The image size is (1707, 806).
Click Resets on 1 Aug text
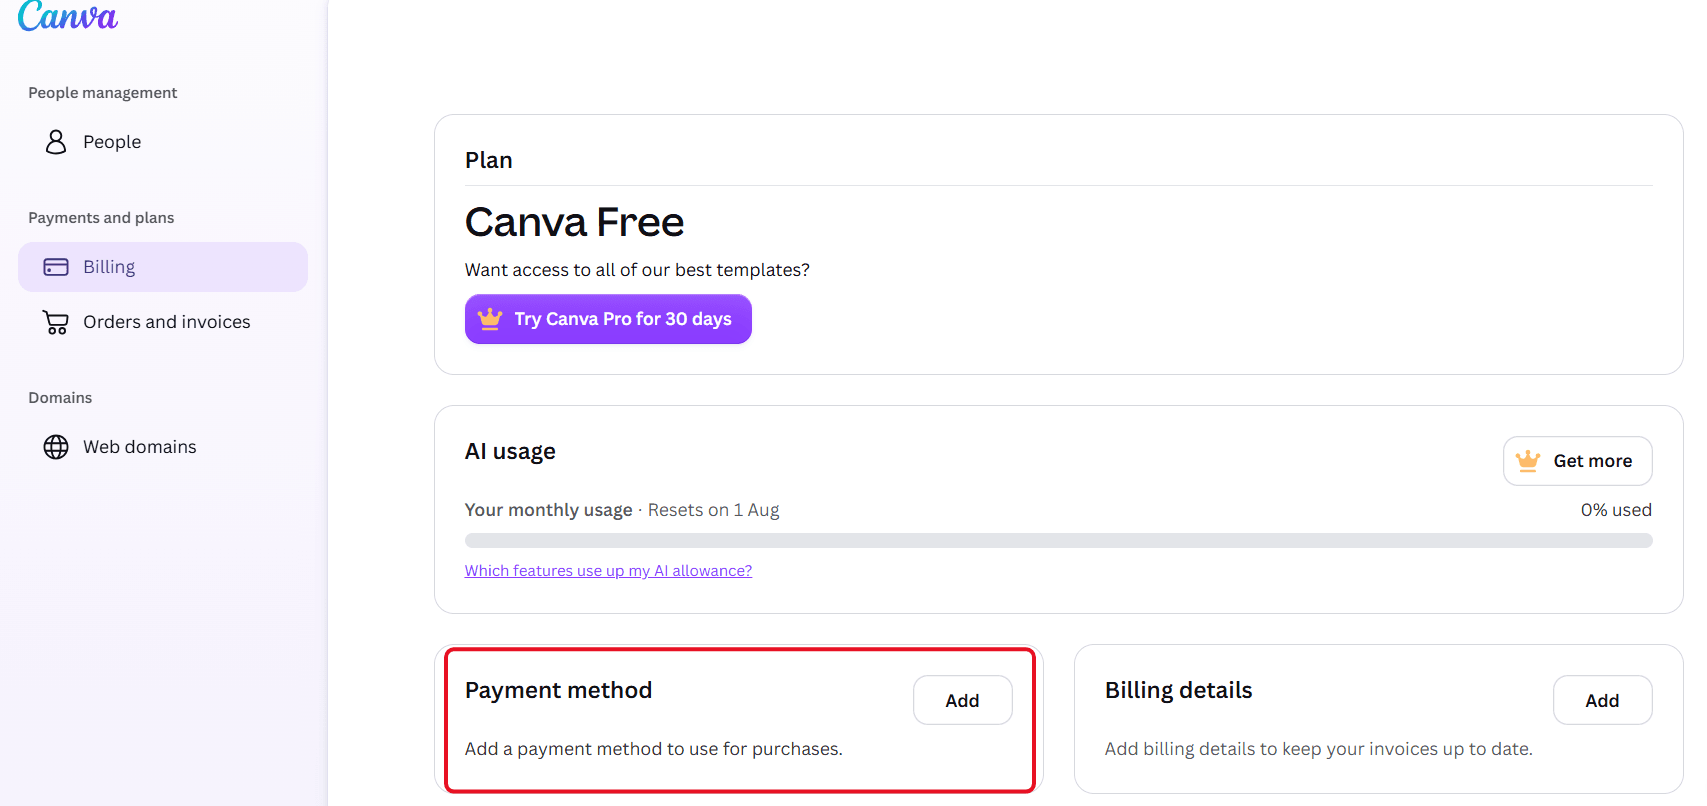pyautogui.click(x=713, y=510)
